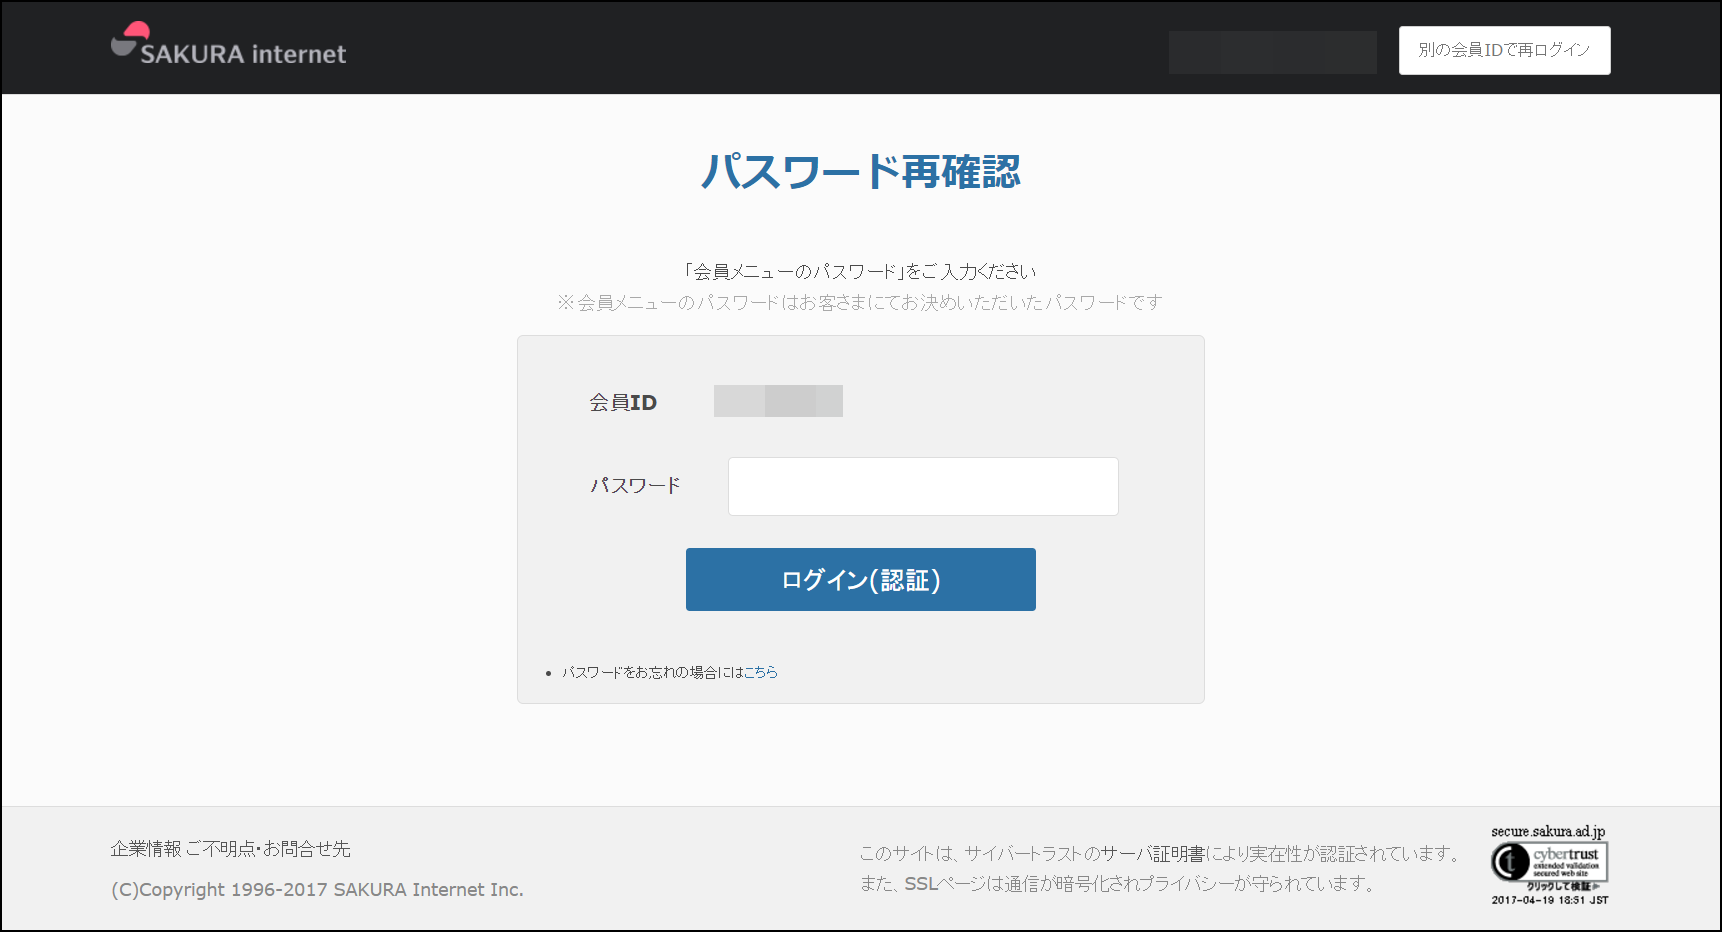The width and height of the screenshot is (1722, 932).
Task: Click the ログイン(認証) button
Action: point(860,580)
